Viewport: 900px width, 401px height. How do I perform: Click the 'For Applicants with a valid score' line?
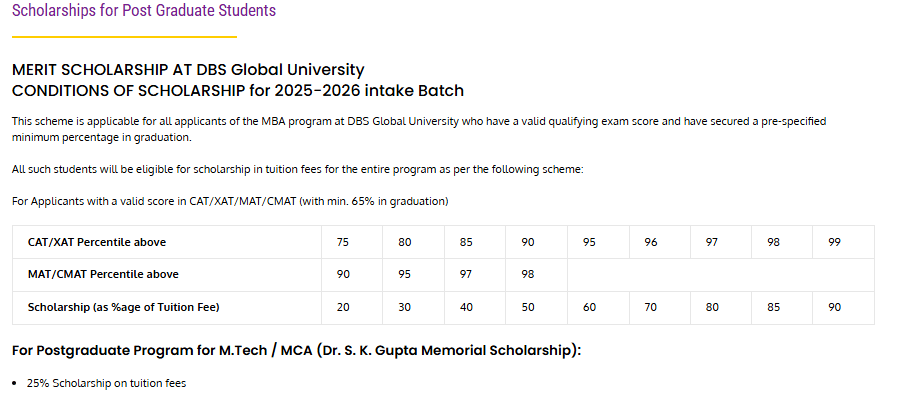click(x=230, y=201)
